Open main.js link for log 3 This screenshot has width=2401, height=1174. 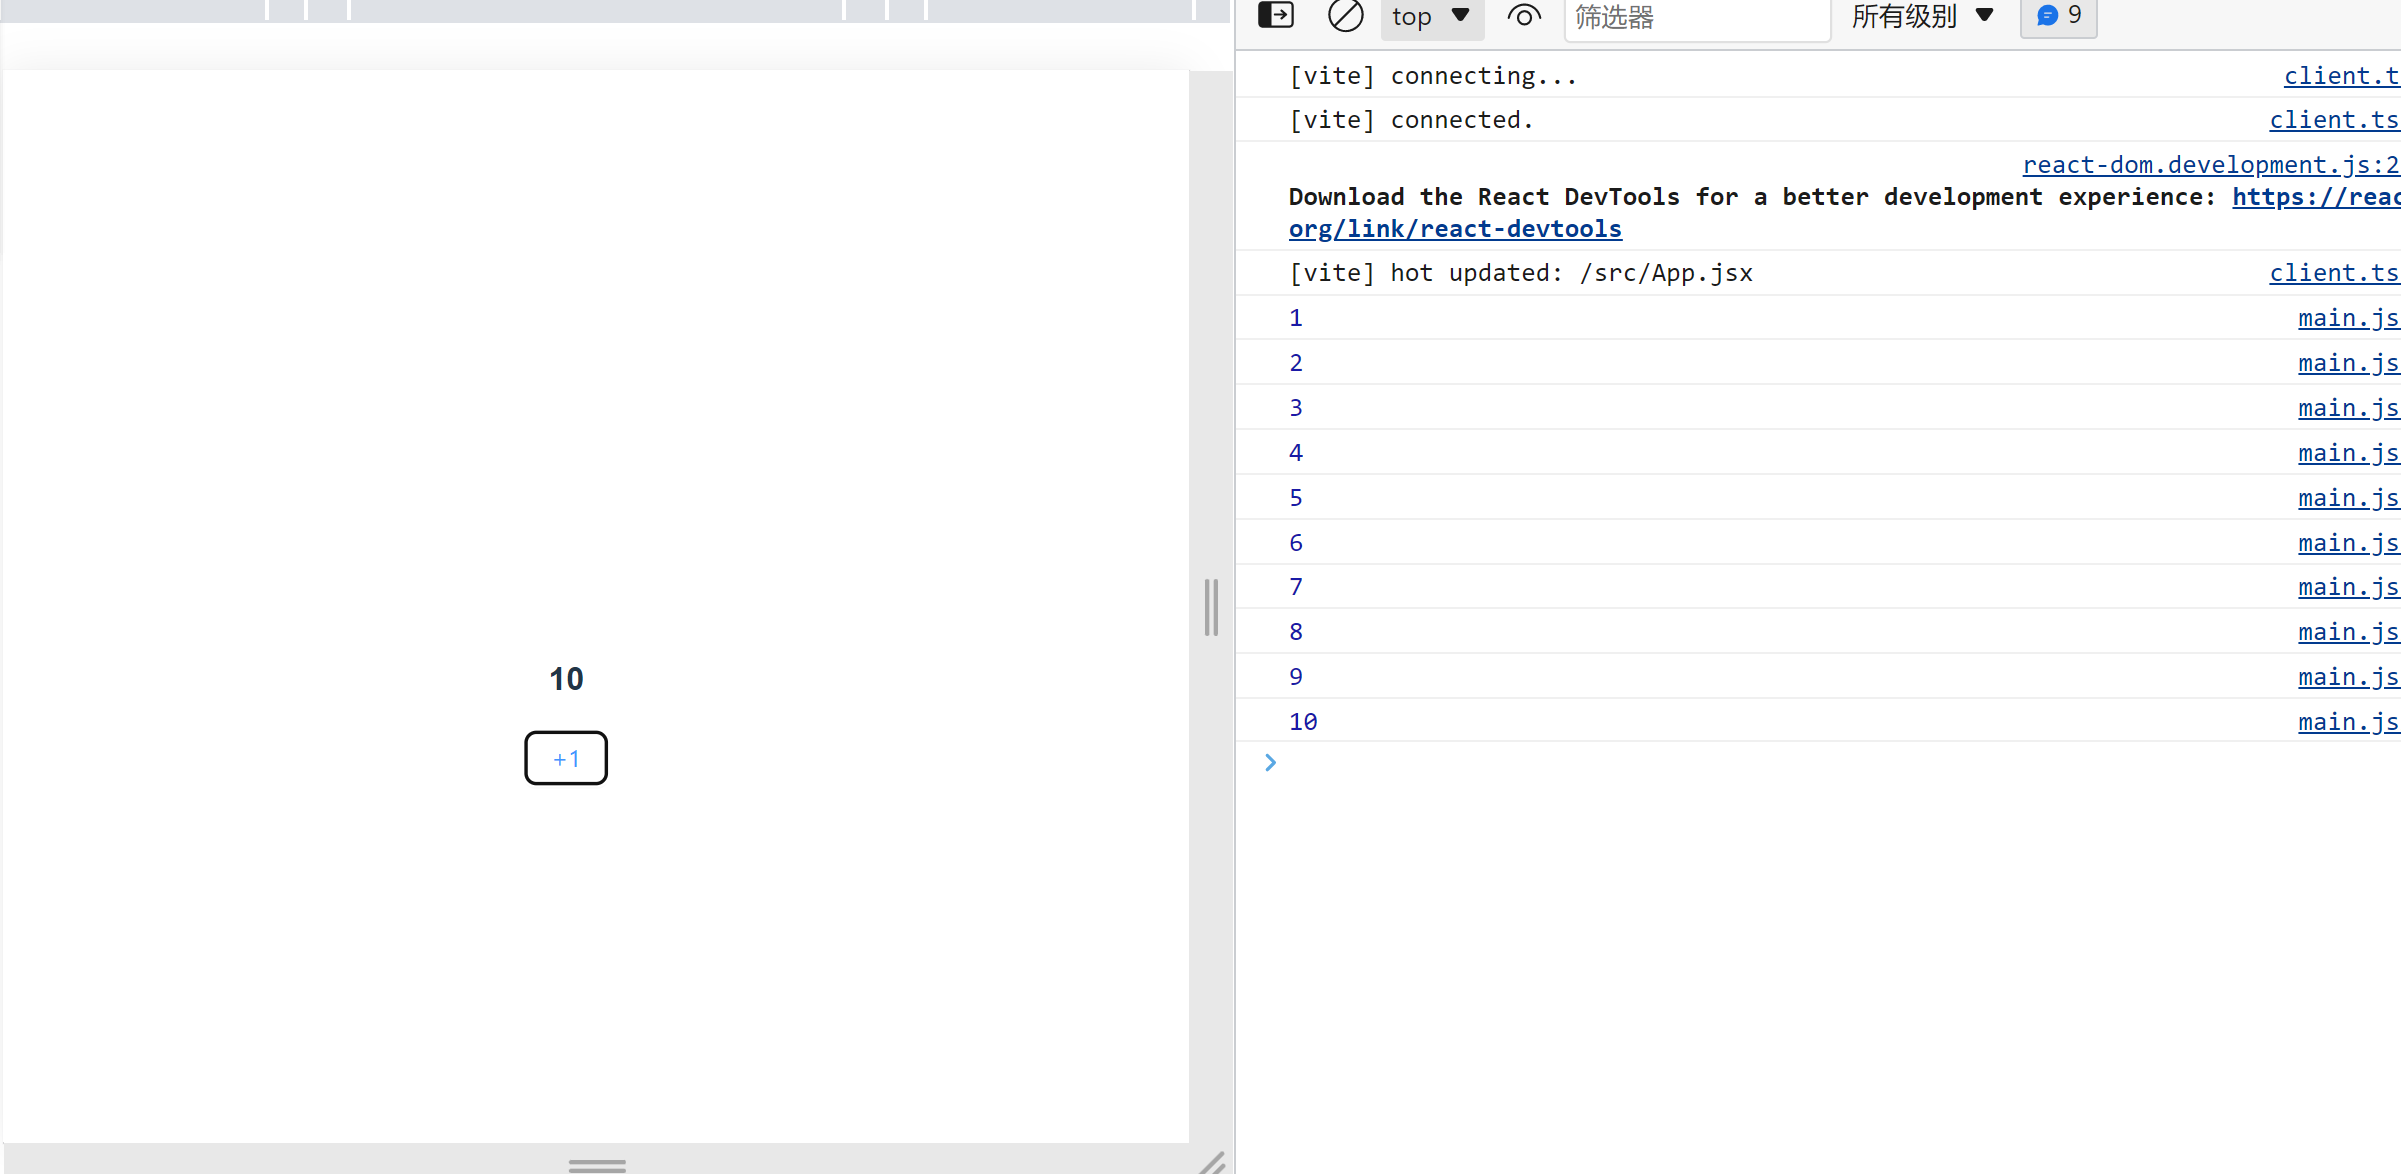(x=2349, y=408)
